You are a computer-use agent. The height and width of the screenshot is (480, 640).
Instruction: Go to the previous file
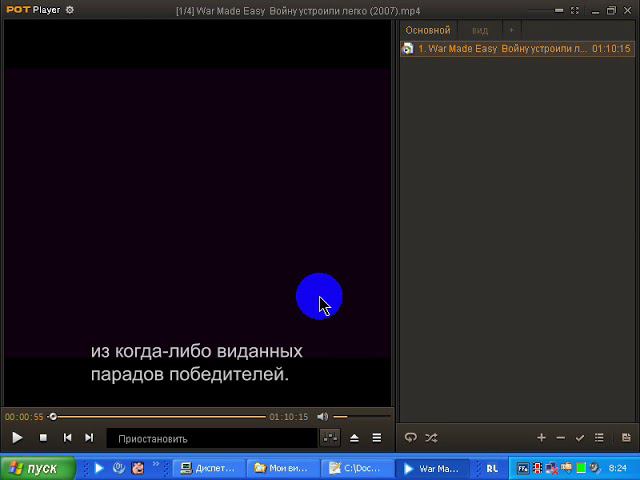click(x=67, y=438)
